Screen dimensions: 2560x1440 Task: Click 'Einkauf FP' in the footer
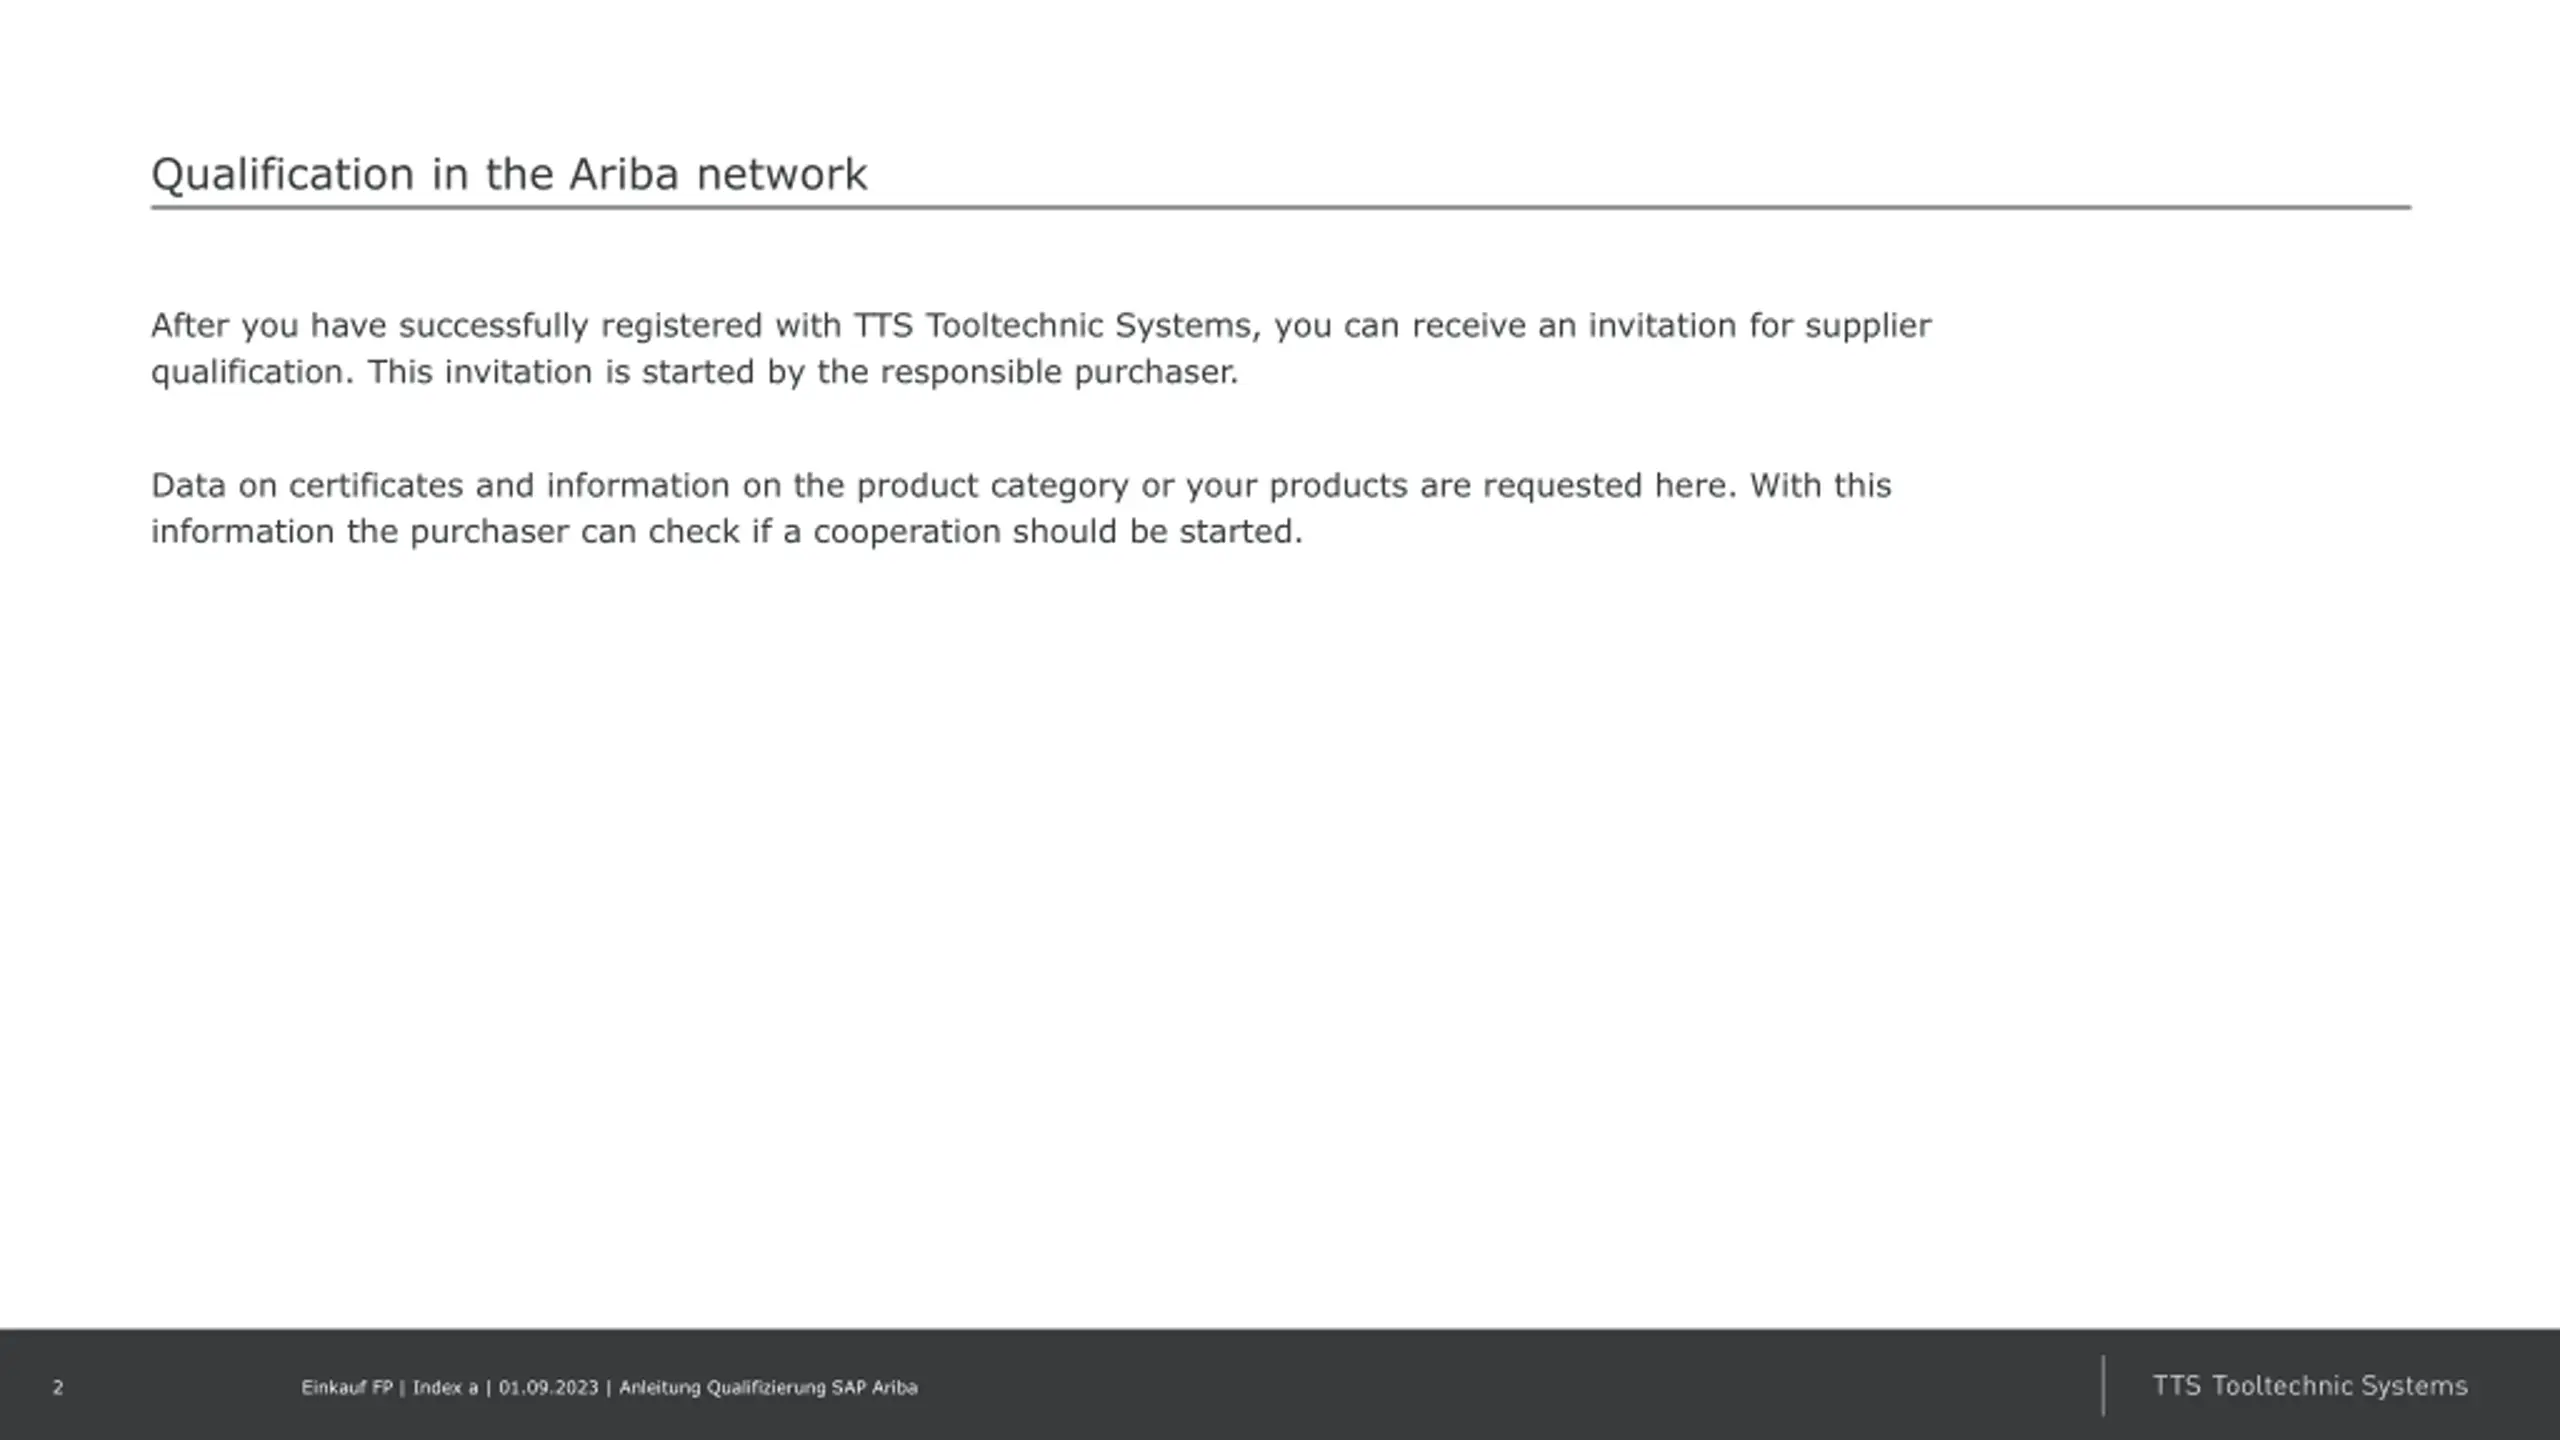[x=347, y=1388]
